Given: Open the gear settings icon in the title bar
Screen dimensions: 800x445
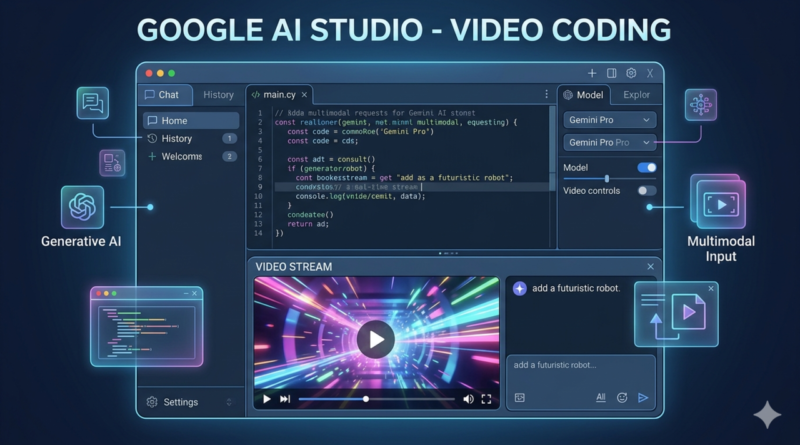Looking at the screenshot, I should [x=631, y=73].
